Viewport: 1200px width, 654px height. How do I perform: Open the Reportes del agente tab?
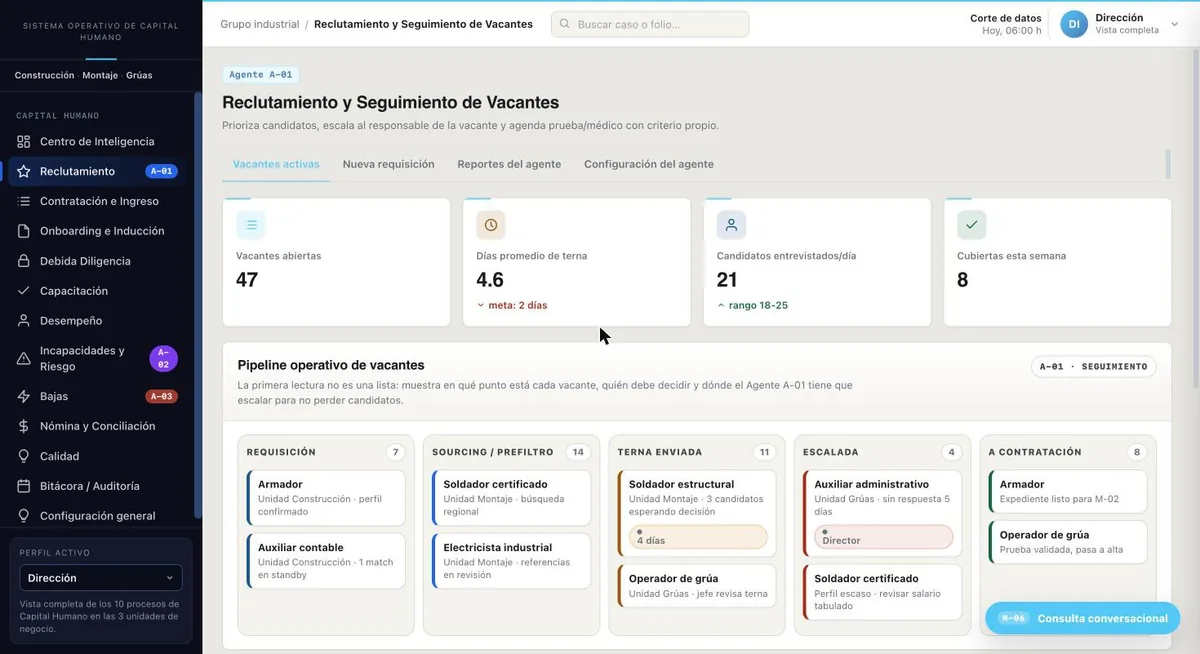[509, 164]
